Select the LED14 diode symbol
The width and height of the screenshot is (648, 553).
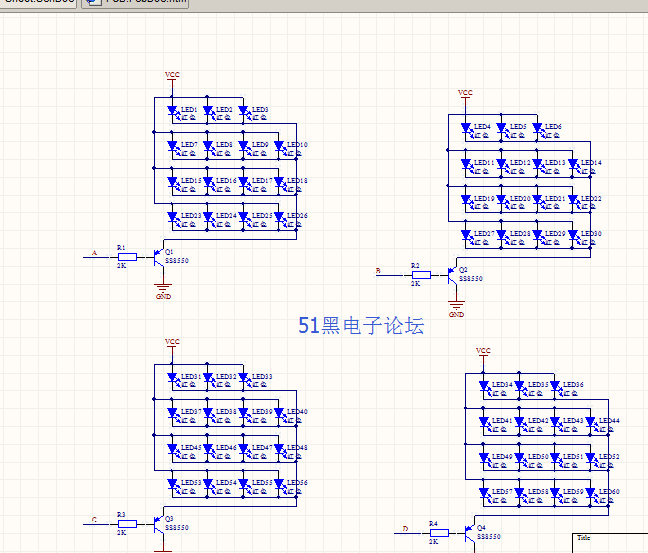click(573, 164)
